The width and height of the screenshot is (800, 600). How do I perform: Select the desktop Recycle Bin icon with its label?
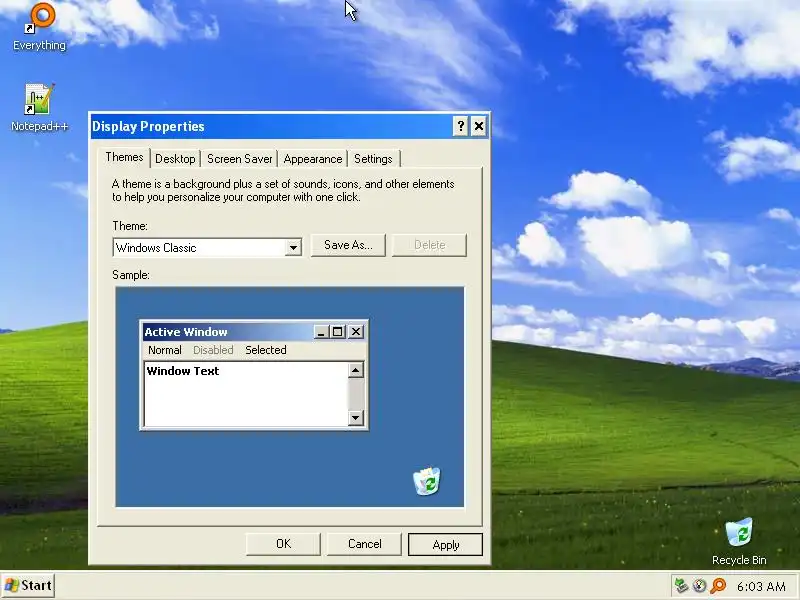pos(739,541)
